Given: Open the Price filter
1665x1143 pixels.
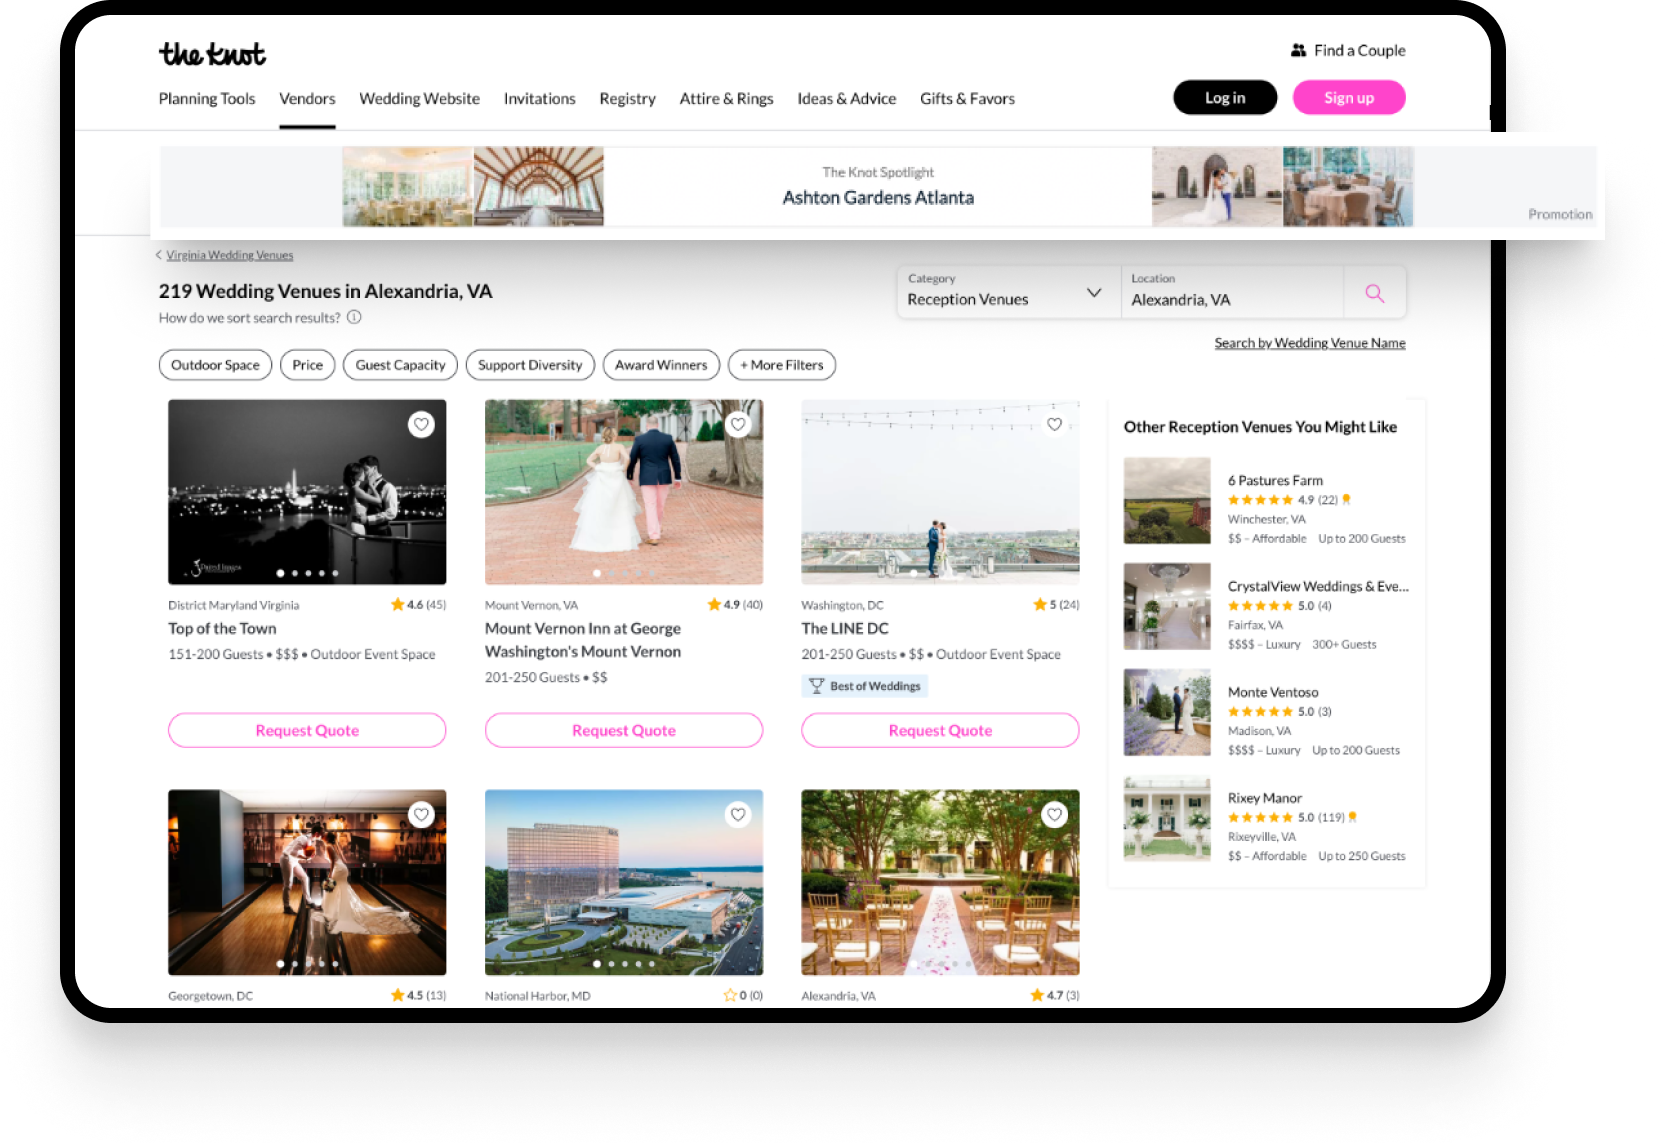Looking at the screenshot, I should [307, 365].
